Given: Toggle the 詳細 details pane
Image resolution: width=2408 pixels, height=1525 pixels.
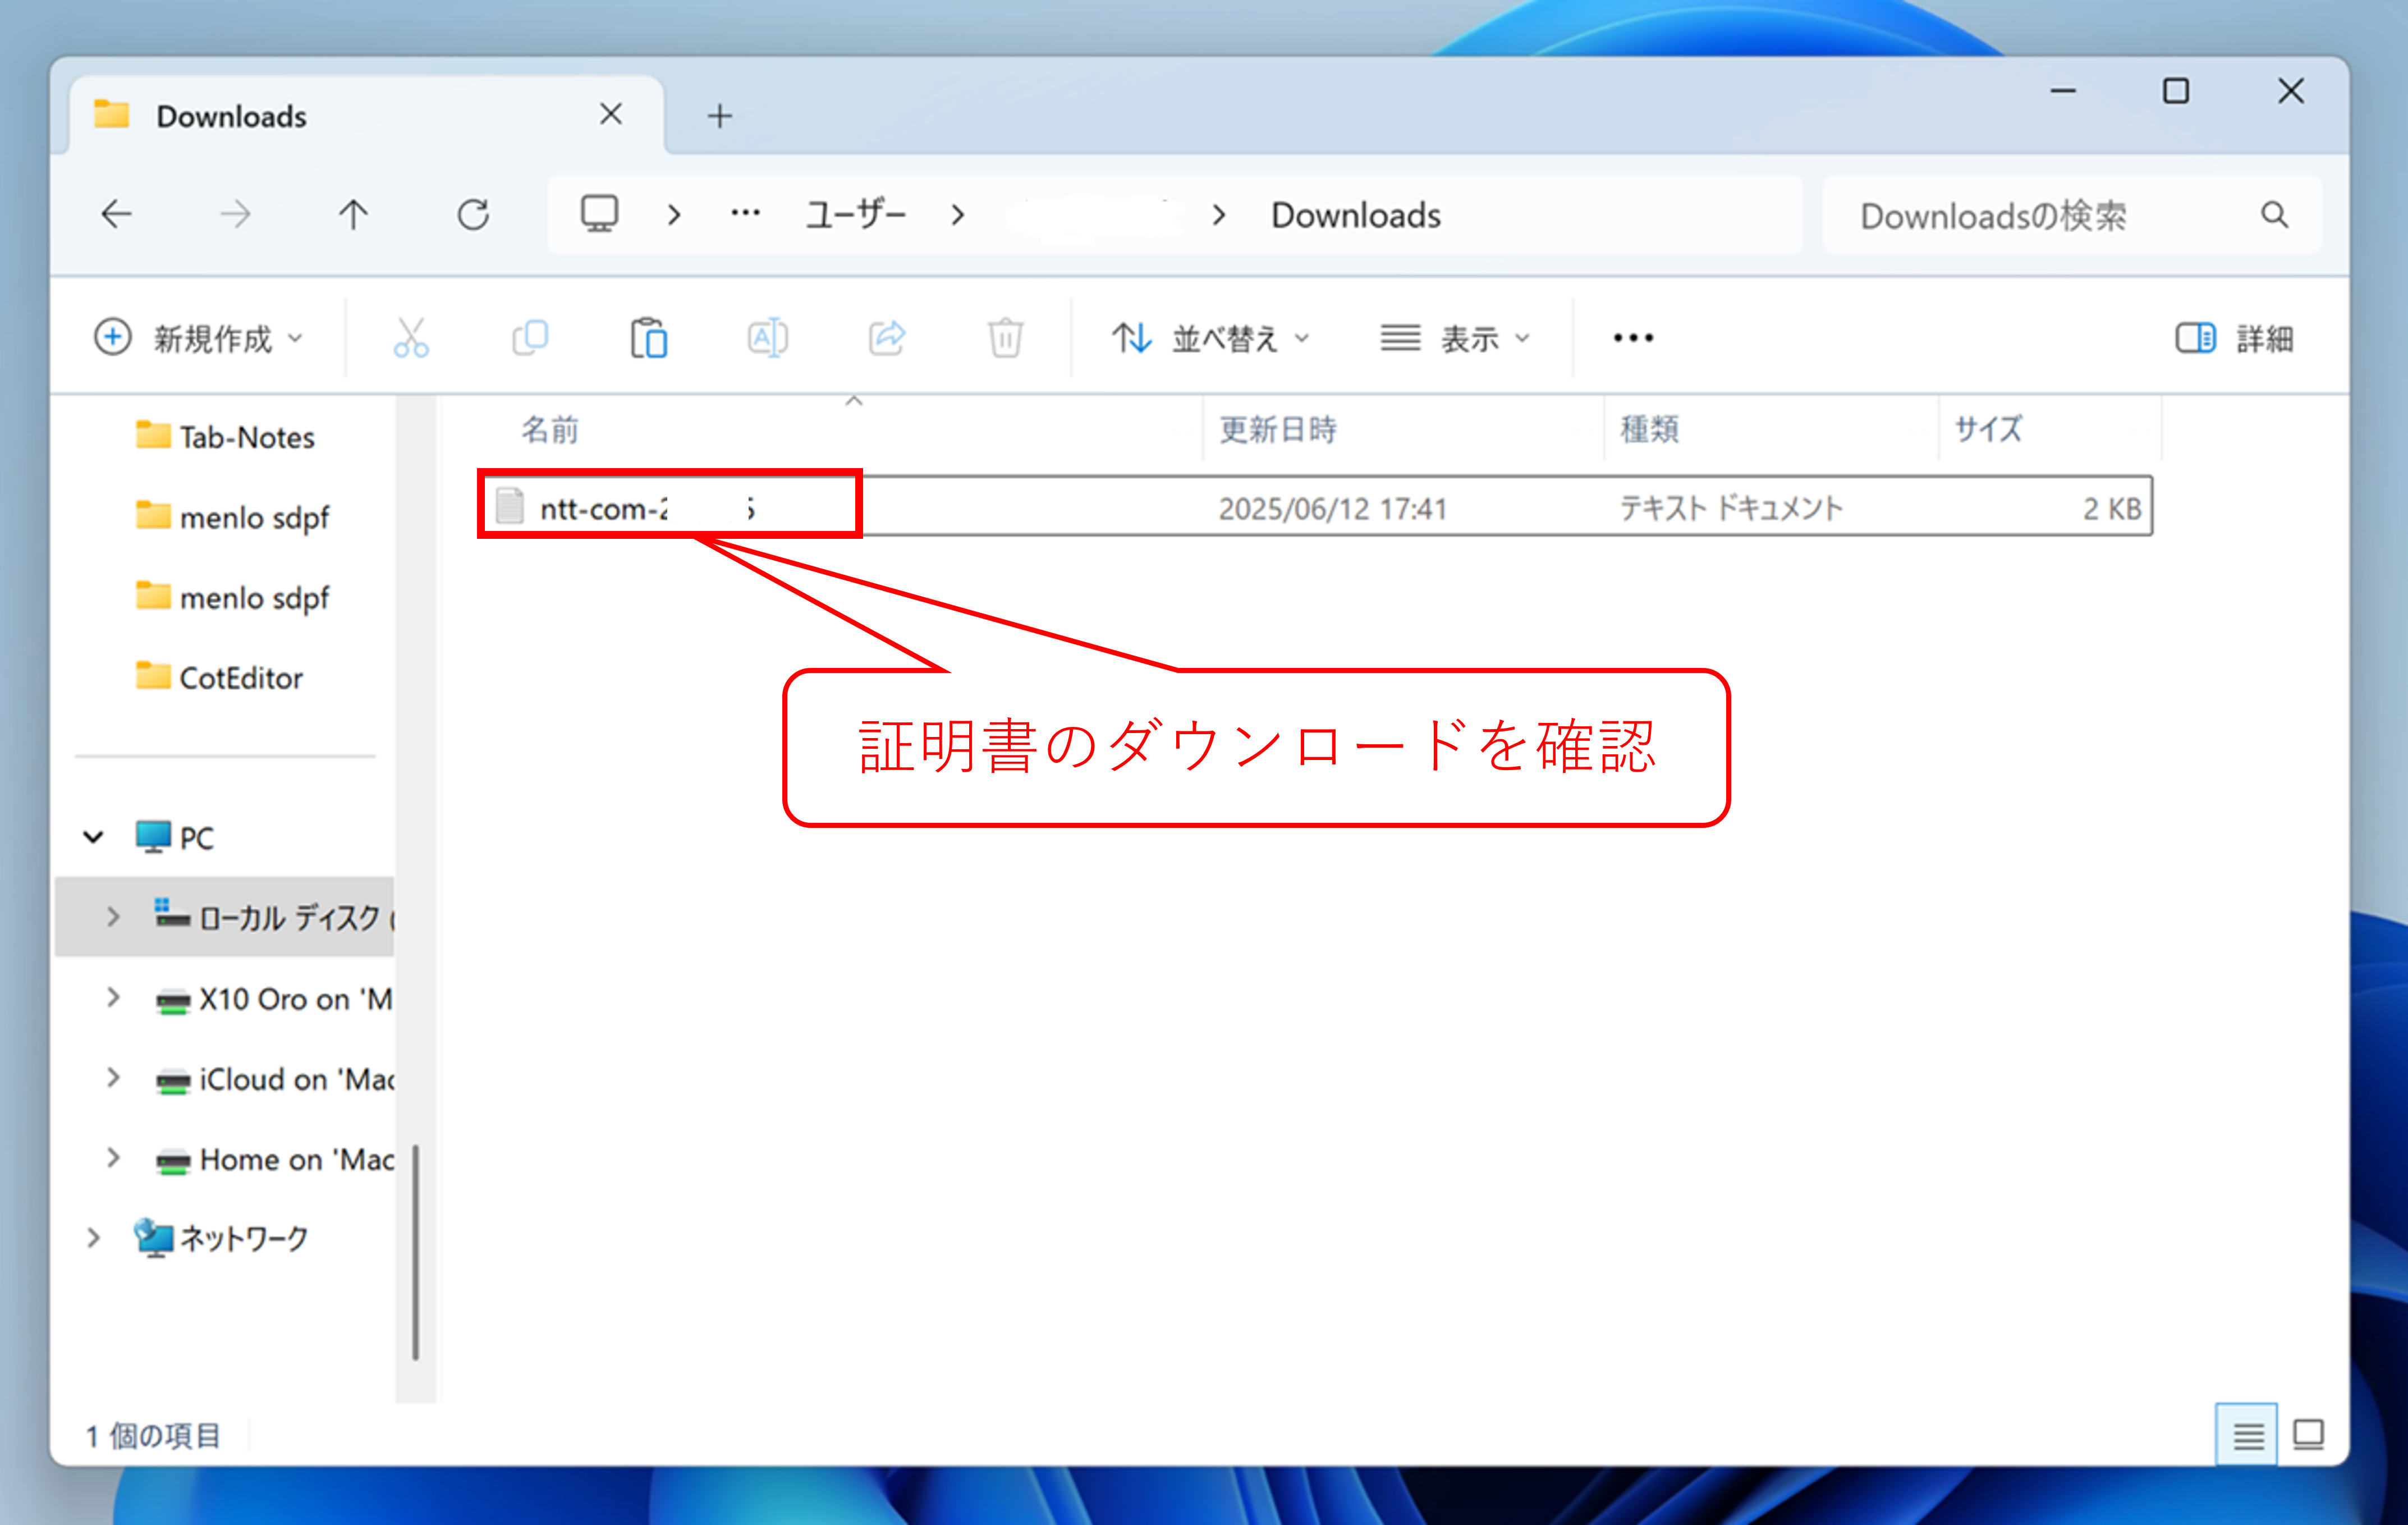Looking at the screenshot, I should [2235, 338].
